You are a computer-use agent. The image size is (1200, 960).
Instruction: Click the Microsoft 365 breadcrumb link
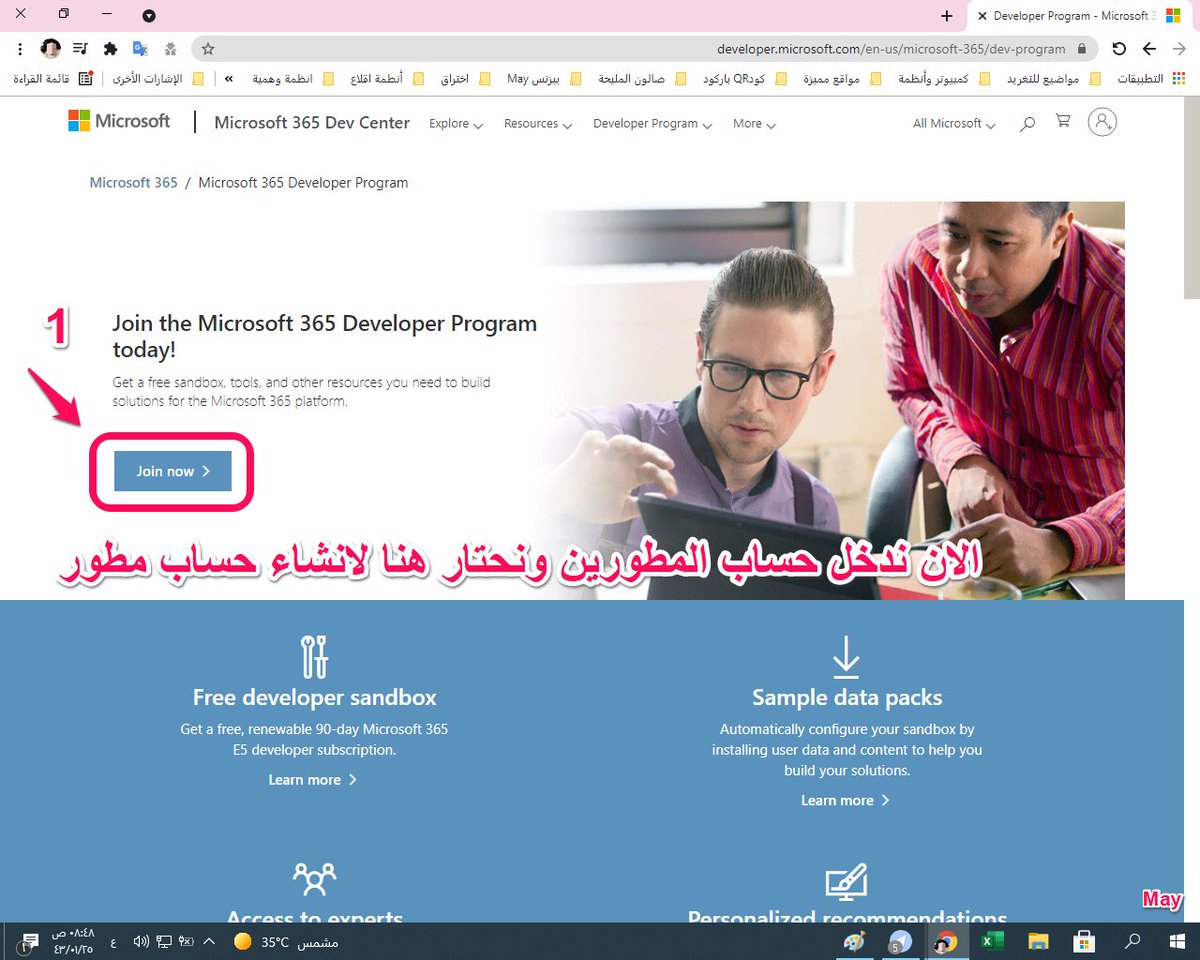point(133,183)
